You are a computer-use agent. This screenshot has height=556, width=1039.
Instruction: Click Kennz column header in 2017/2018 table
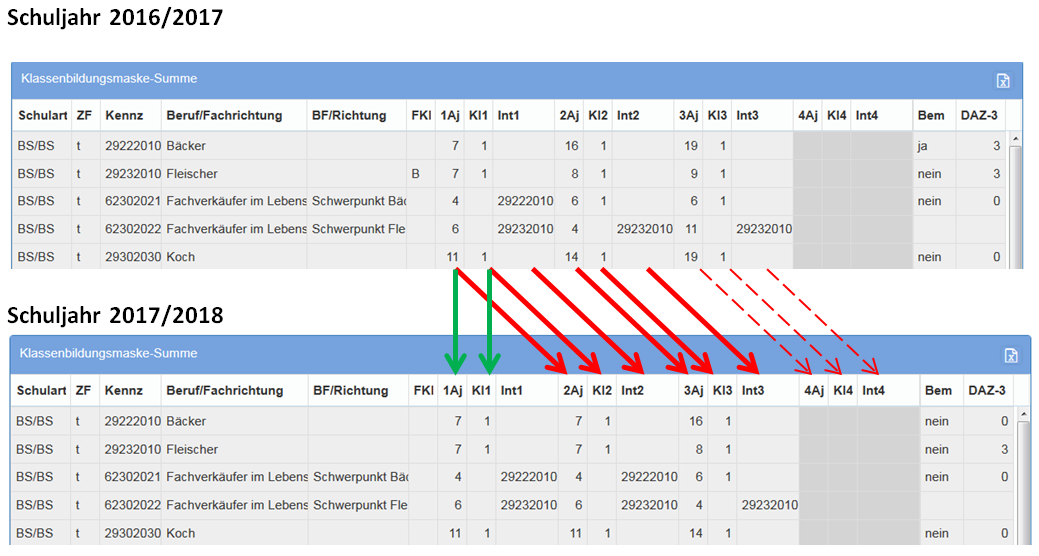[x=124, y=391]
